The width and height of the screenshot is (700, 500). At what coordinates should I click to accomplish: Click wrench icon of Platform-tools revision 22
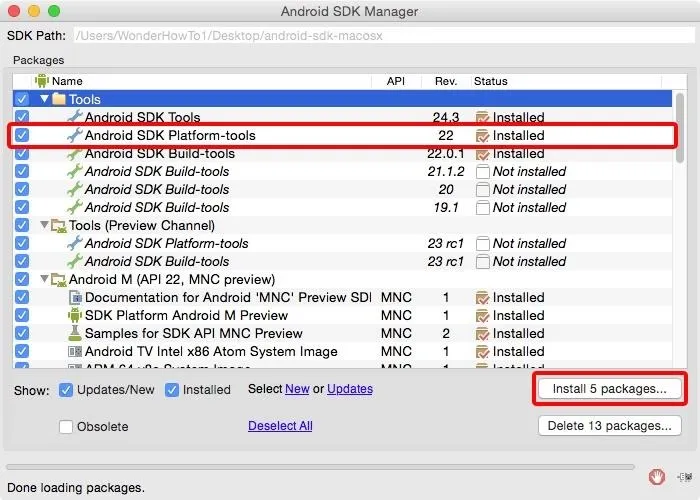tap(75, 135)
